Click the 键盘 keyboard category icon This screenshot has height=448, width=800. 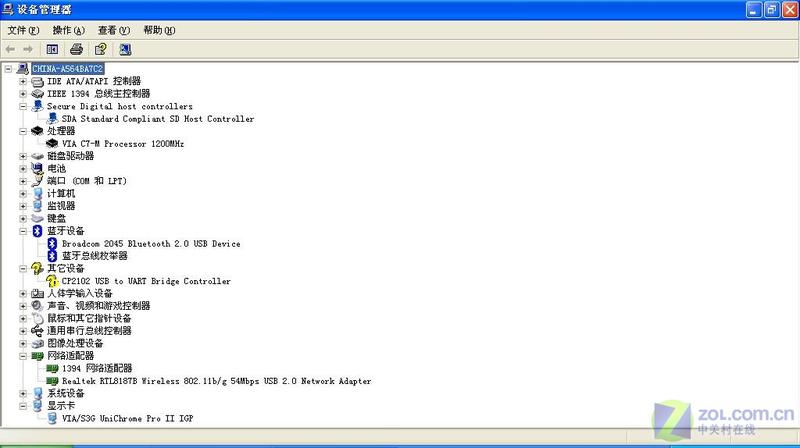[x=37, y=218]
